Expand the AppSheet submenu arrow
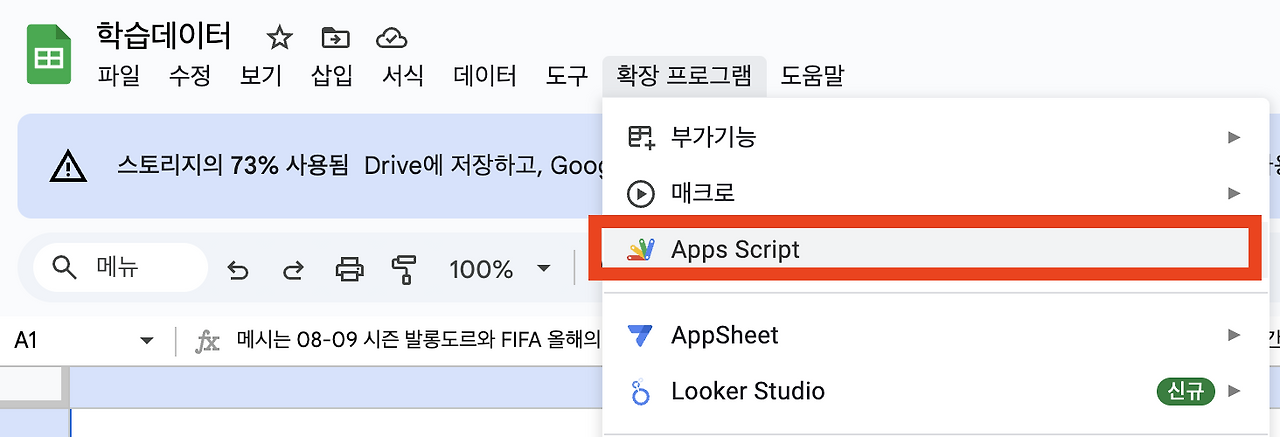The width and height of the screenshot is (1280, 437). [1235, 335]
